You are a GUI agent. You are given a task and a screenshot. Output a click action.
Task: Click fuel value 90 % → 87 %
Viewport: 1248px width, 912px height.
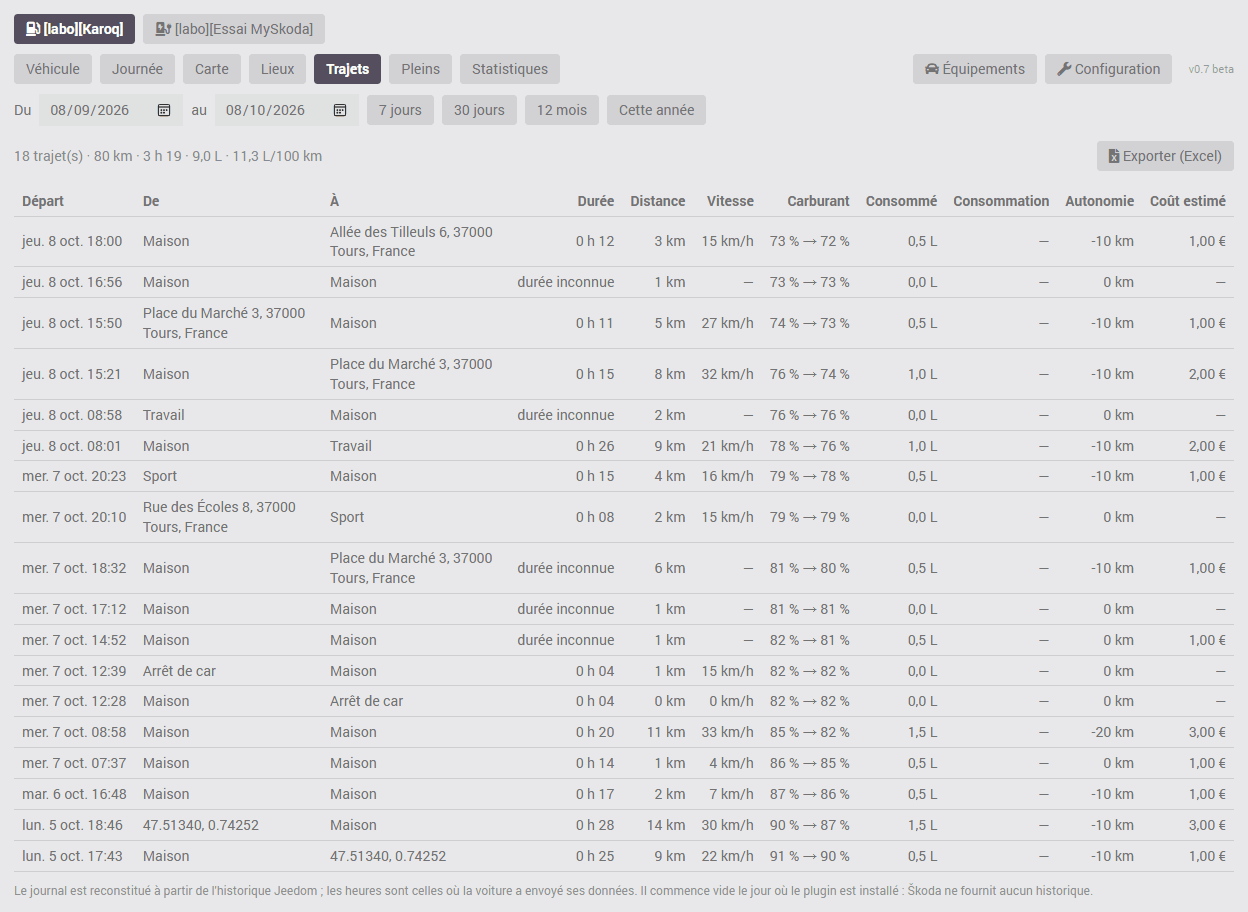(x=810, y=825)
